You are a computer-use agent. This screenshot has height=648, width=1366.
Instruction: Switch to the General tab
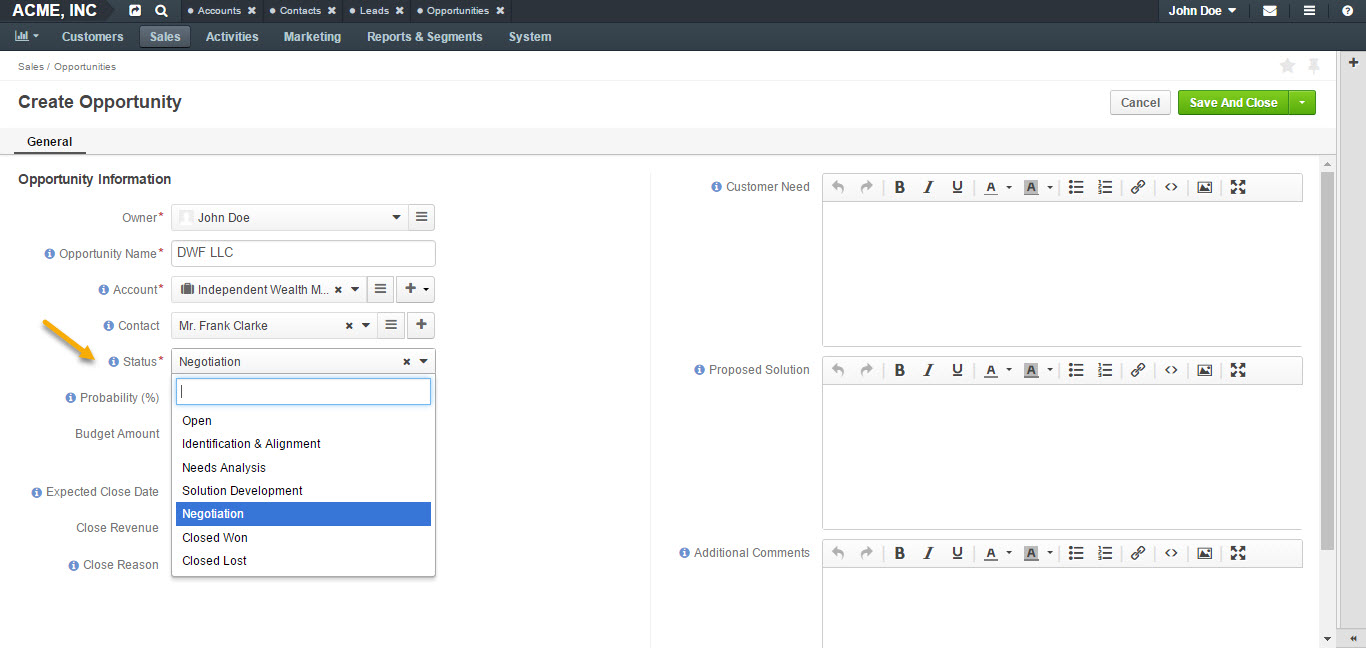(50, 142)
